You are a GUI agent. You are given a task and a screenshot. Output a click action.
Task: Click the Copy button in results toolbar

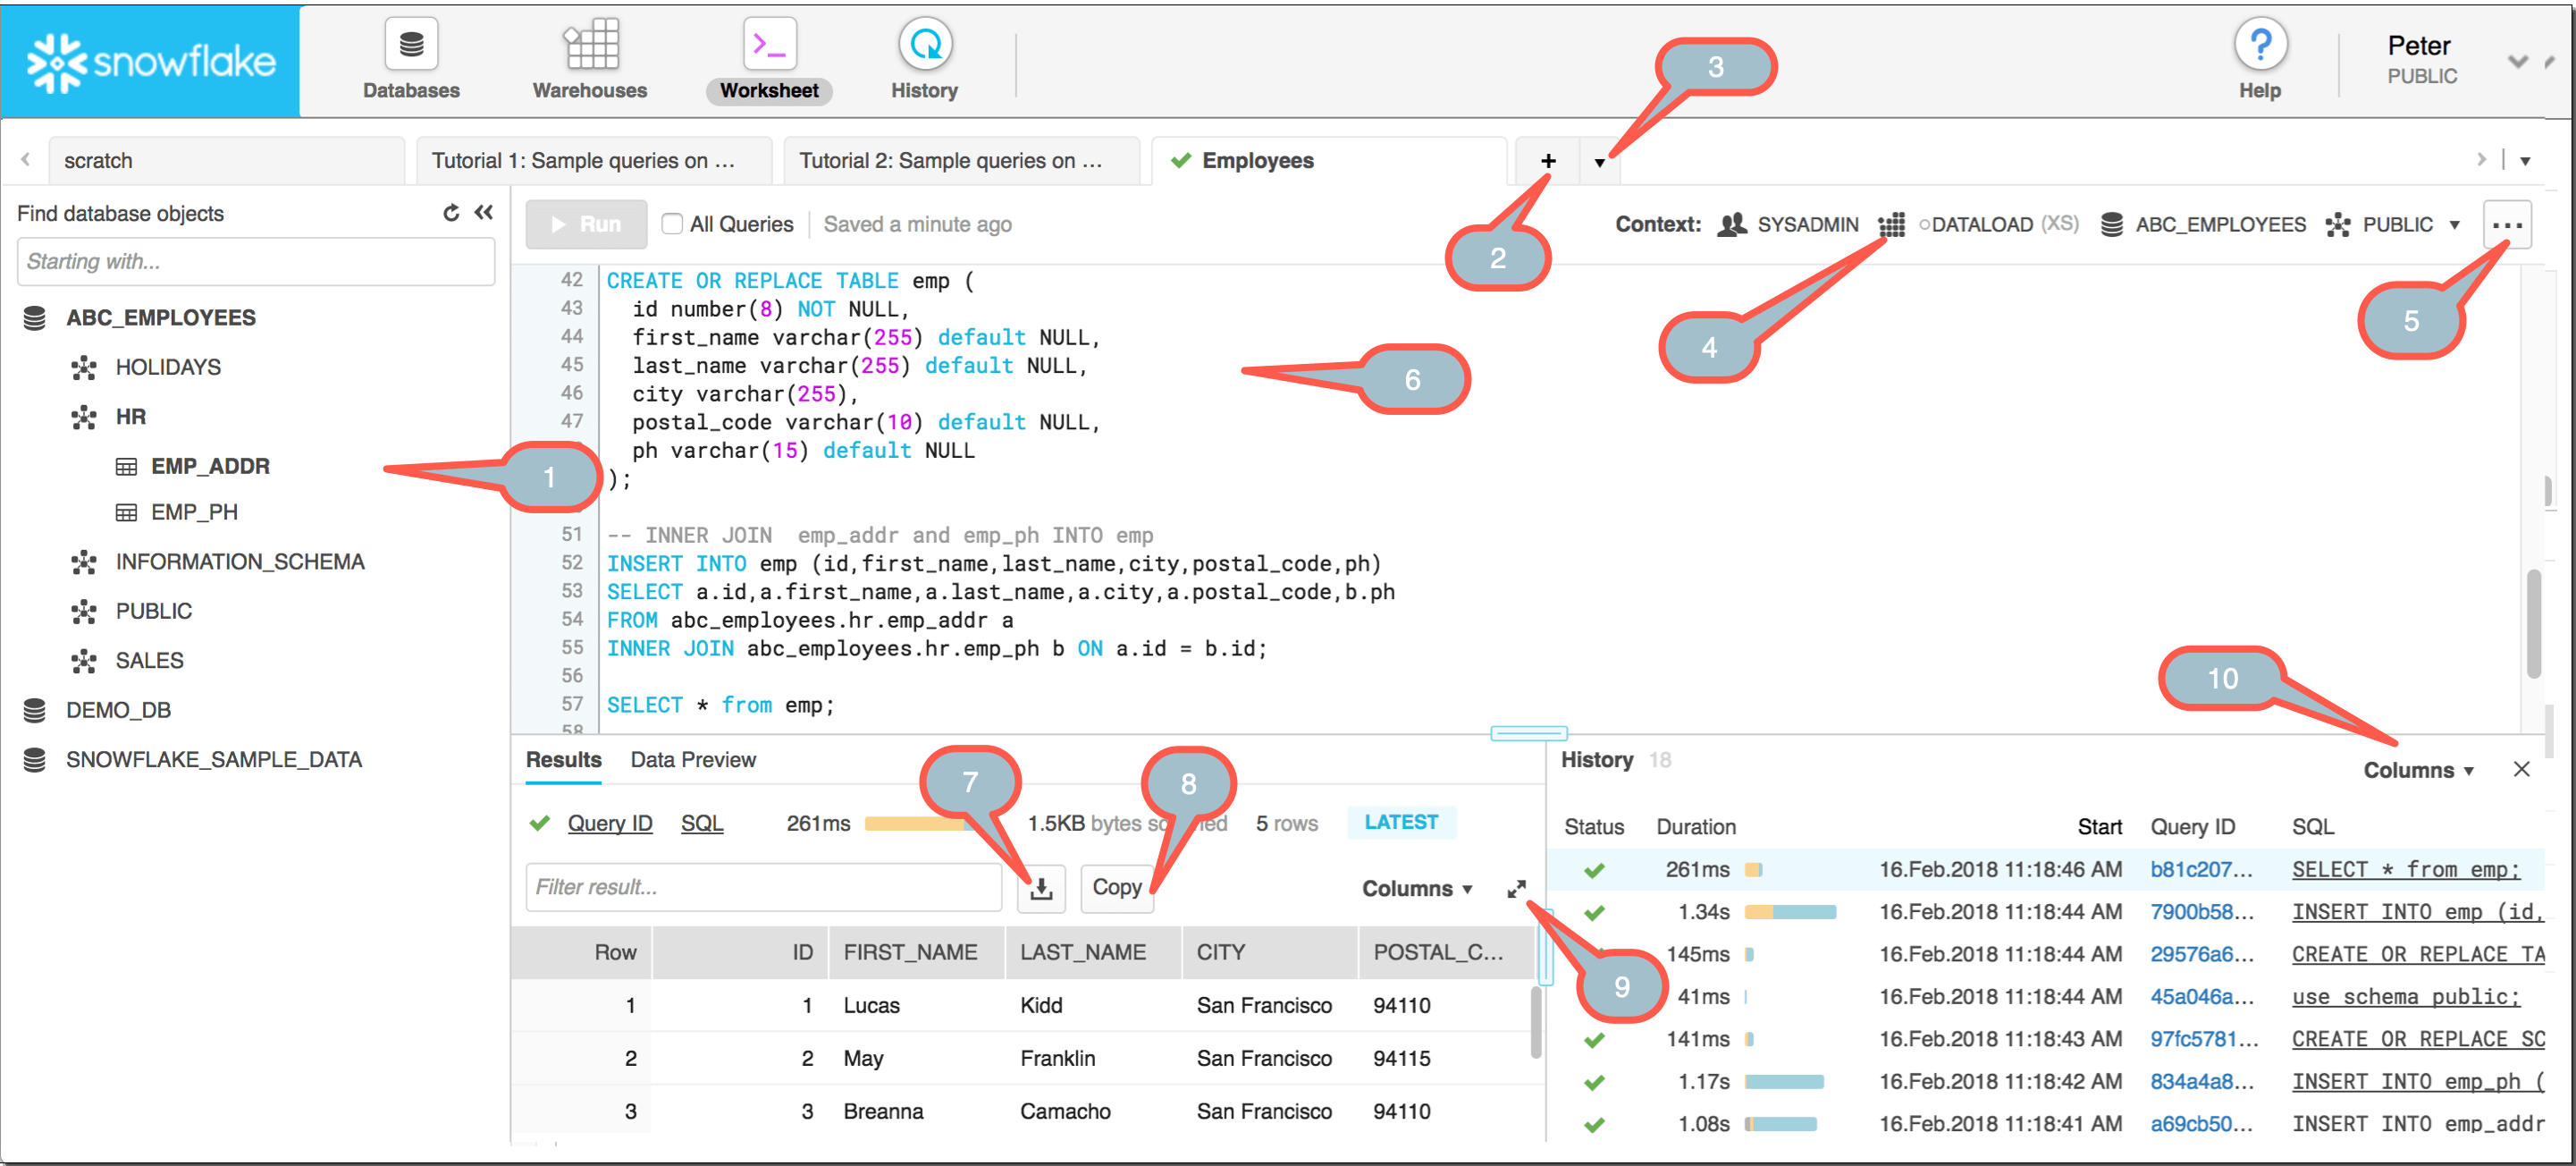click(1117, 888)
